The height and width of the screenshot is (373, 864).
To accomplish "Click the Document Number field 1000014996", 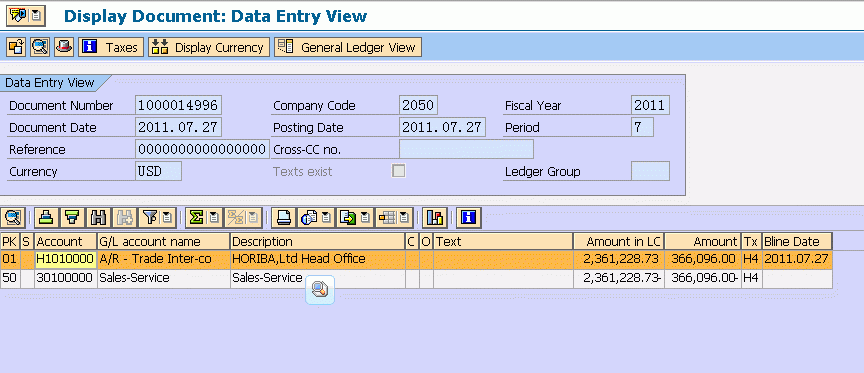I will point(179,105).
